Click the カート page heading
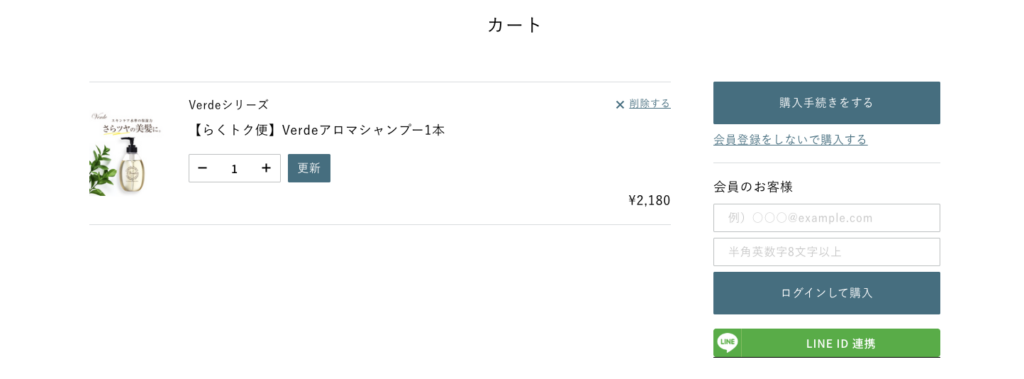 pyautogui.click(x=515, y=25)
